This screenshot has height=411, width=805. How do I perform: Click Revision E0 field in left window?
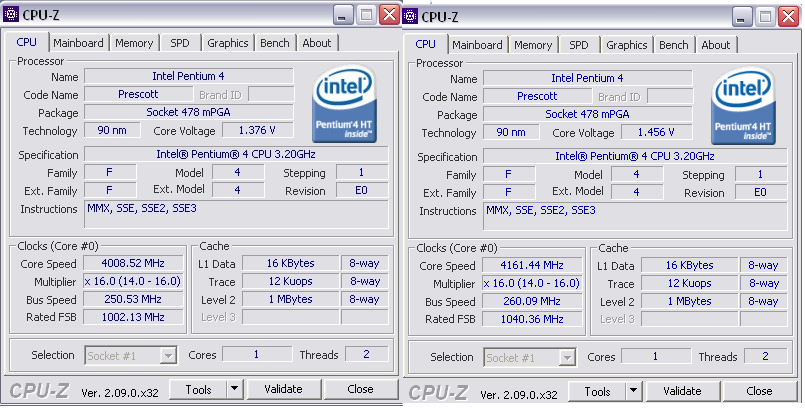click(x=362, y=190)
